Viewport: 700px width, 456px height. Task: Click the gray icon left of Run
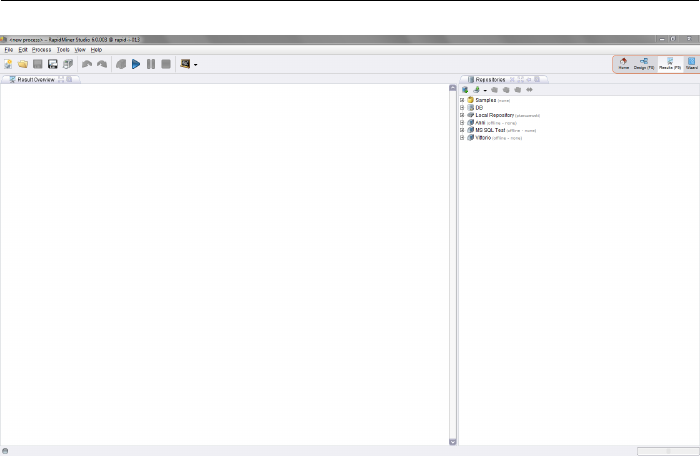(x=121, y=64)
